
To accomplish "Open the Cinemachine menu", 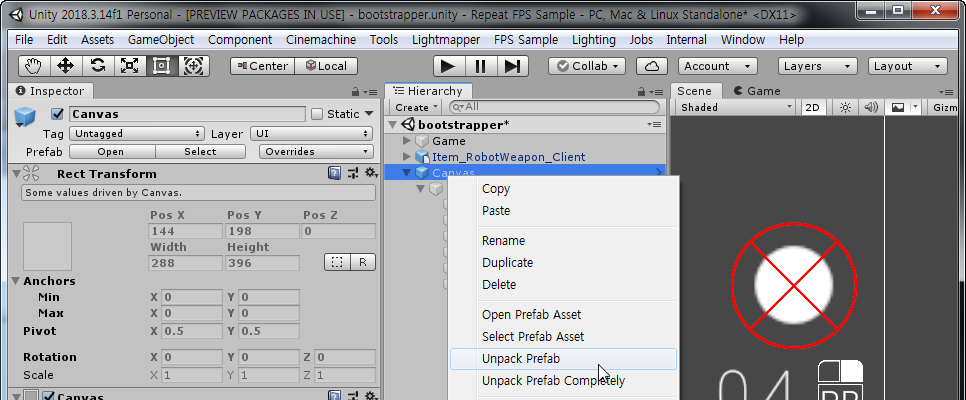I will pos(321,39).
